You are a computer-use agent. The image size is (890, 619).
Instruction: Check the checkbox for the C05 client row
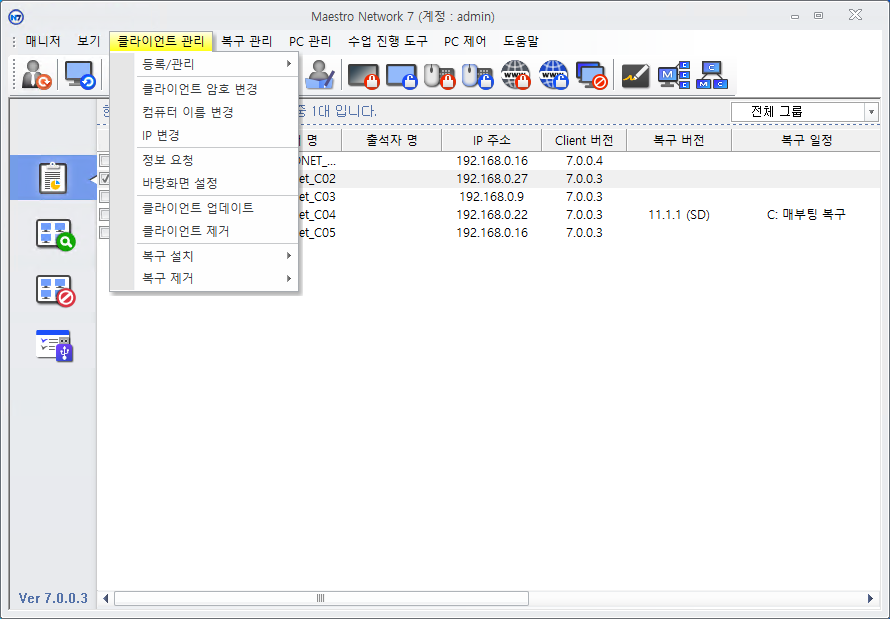[x=105, y=233]
